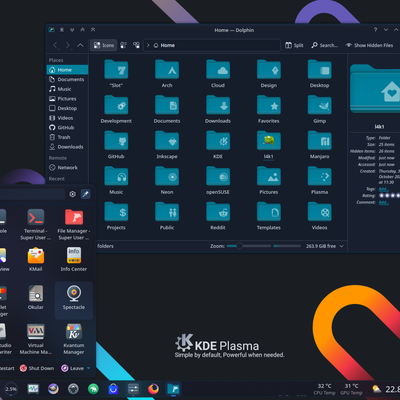Switch Dolphin to Details view mode

pyautogui.click(x=136, y=45)
